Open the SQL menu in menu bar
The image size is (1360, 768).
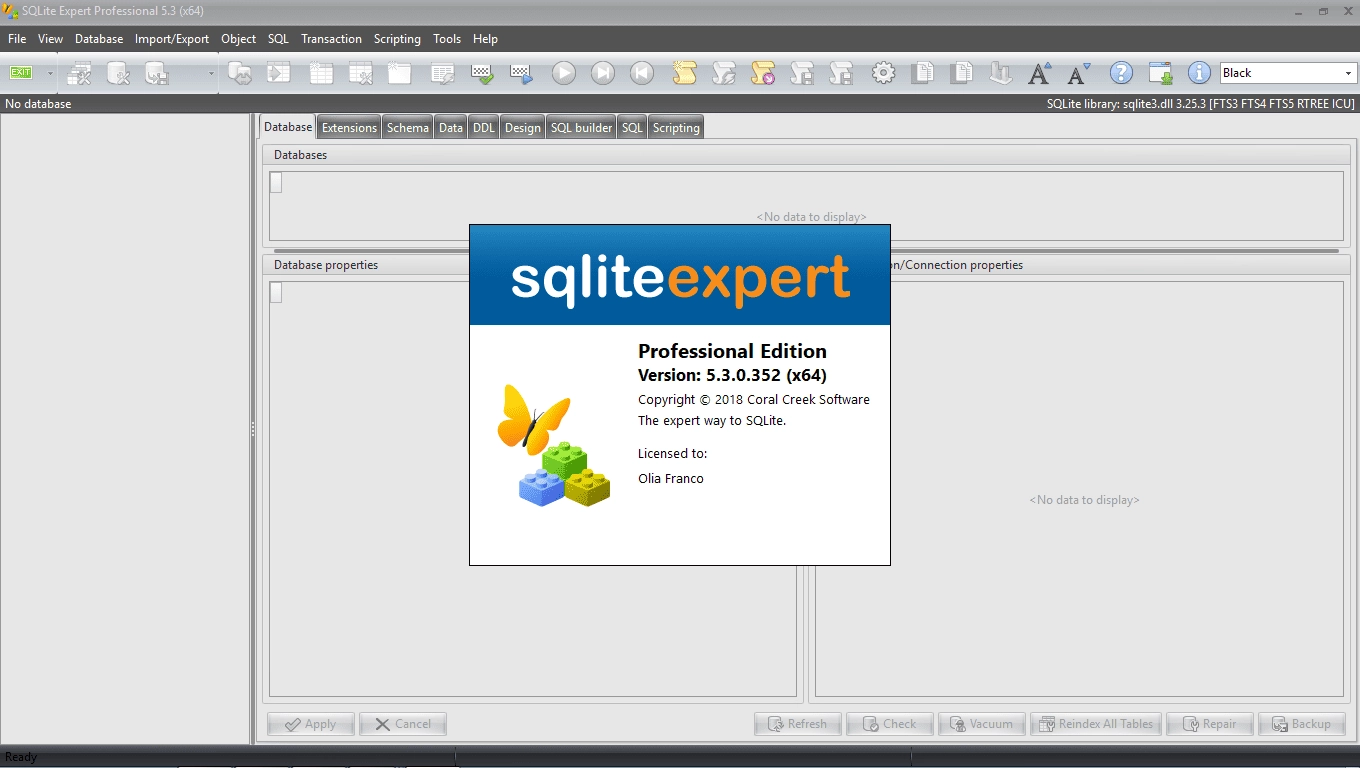coord(278,39)
